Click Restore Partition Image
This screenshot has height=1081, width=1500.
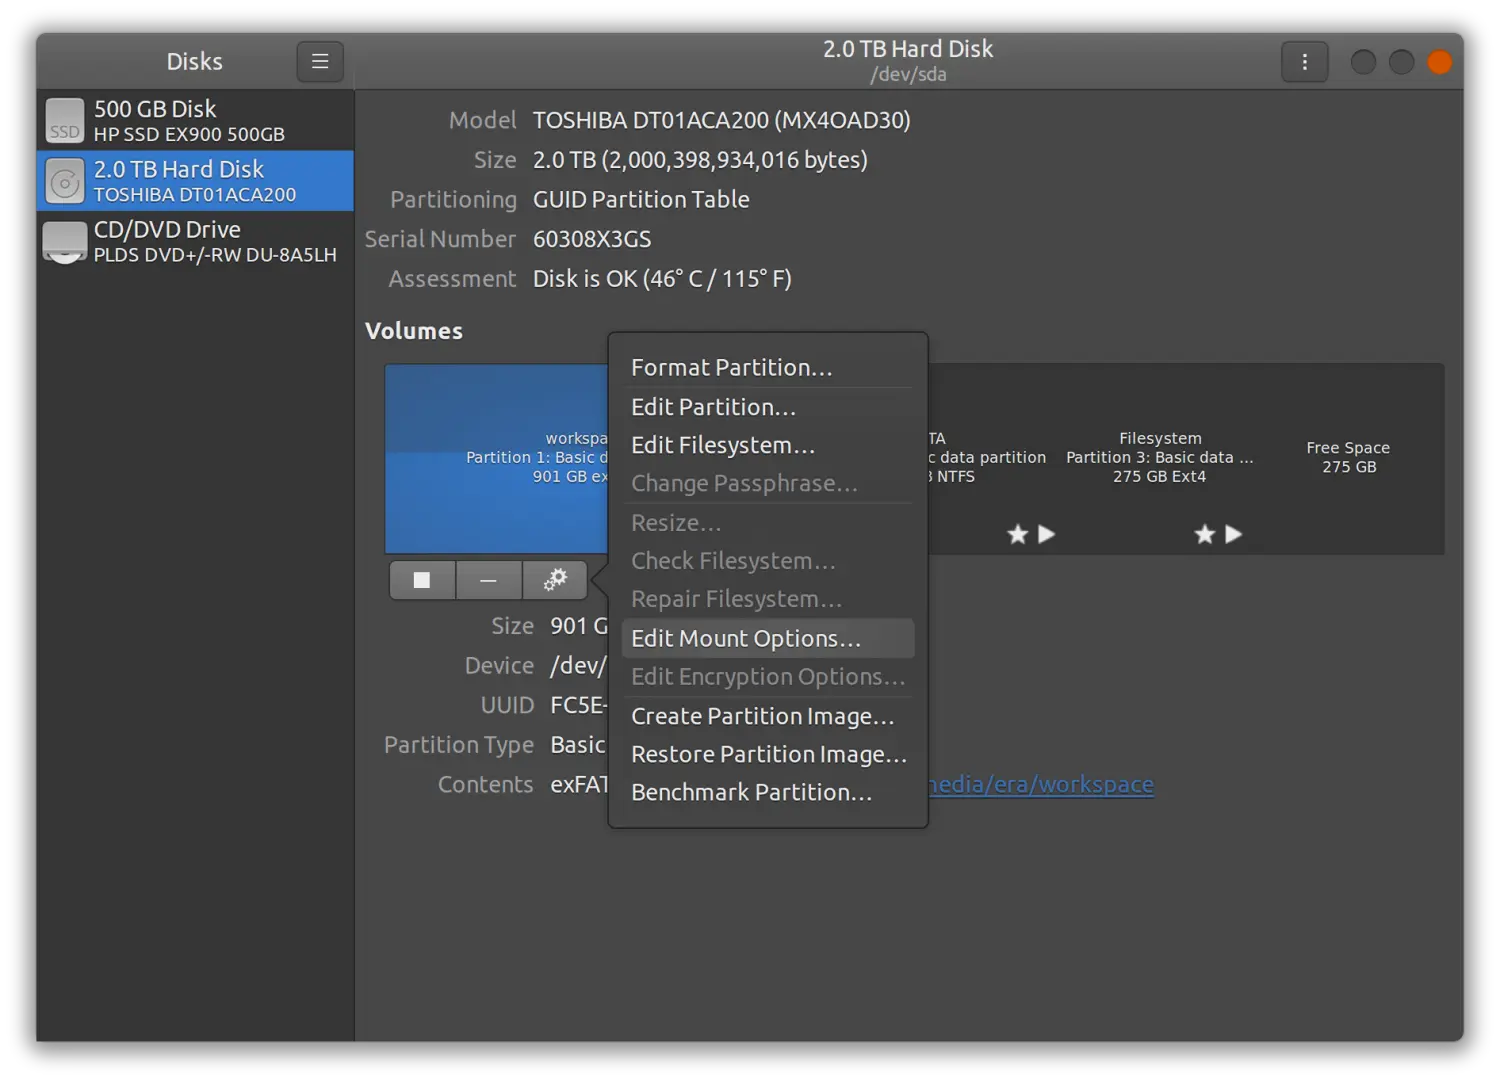click(768, 754)
